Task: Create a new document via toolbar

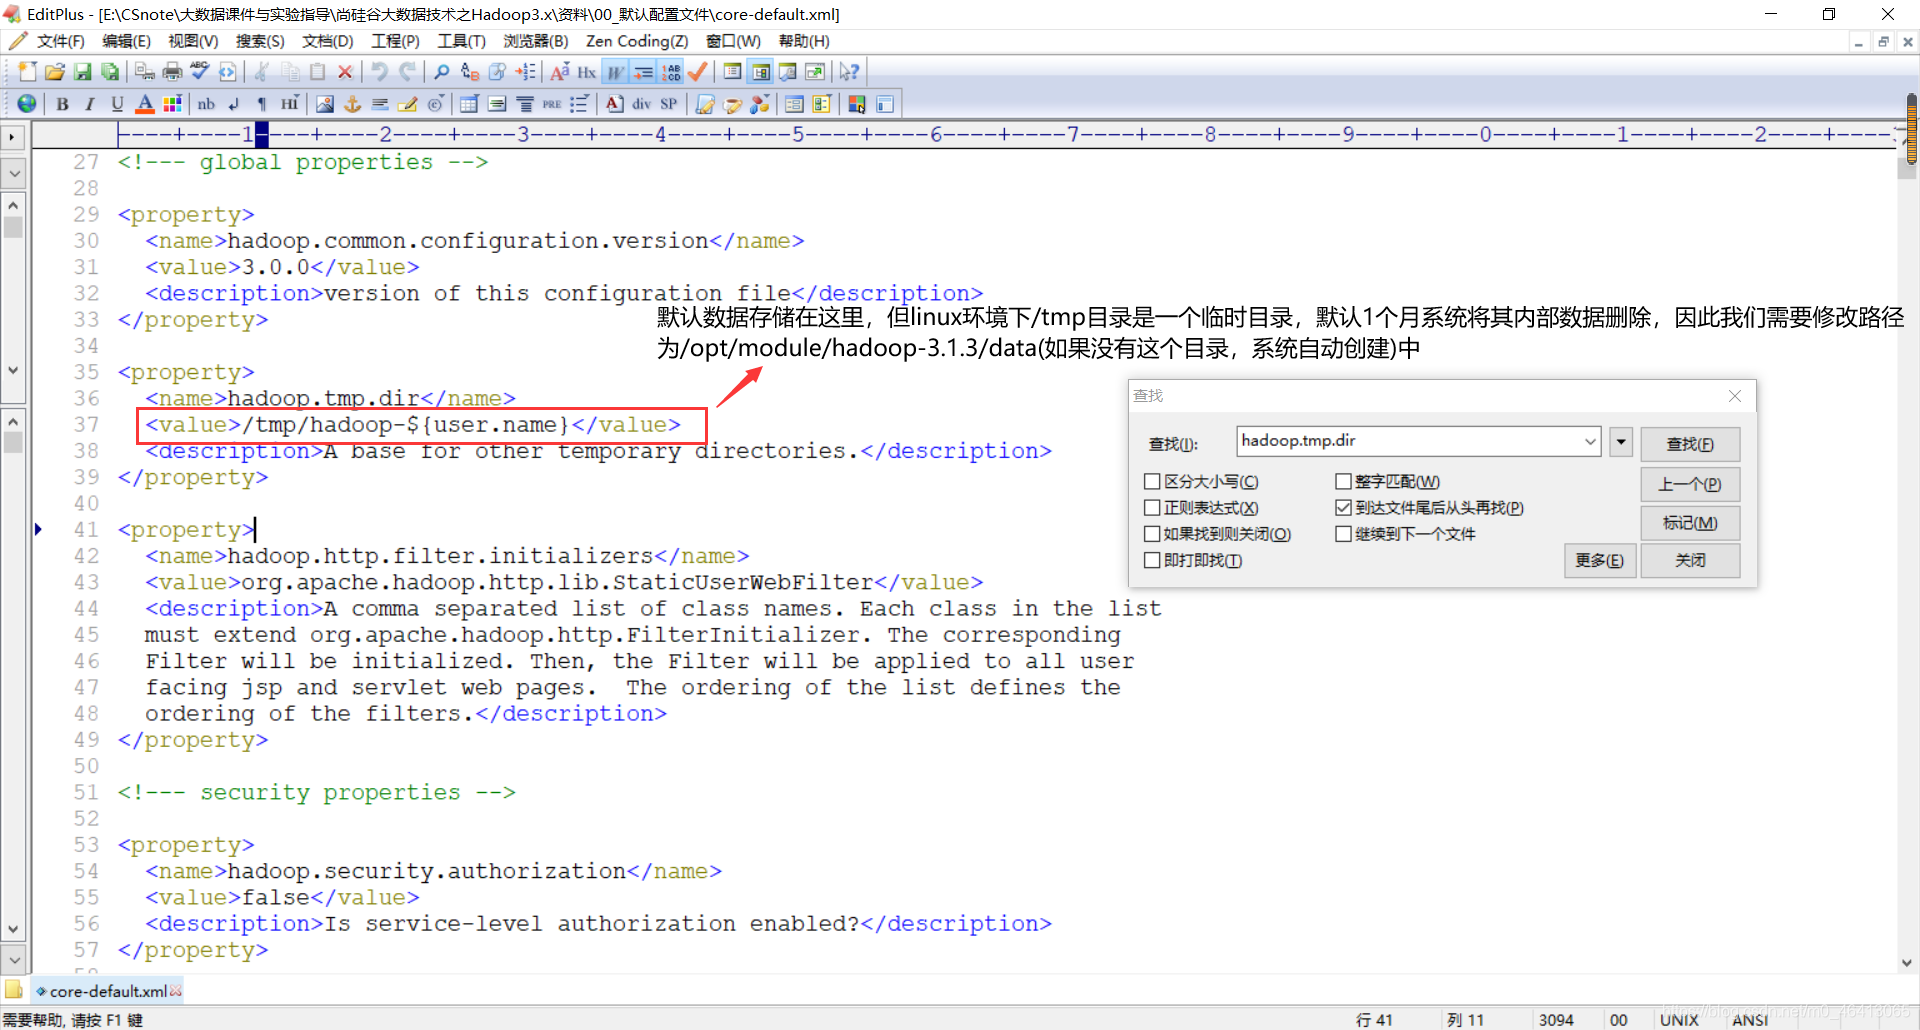Action: (x=27, y=72)
